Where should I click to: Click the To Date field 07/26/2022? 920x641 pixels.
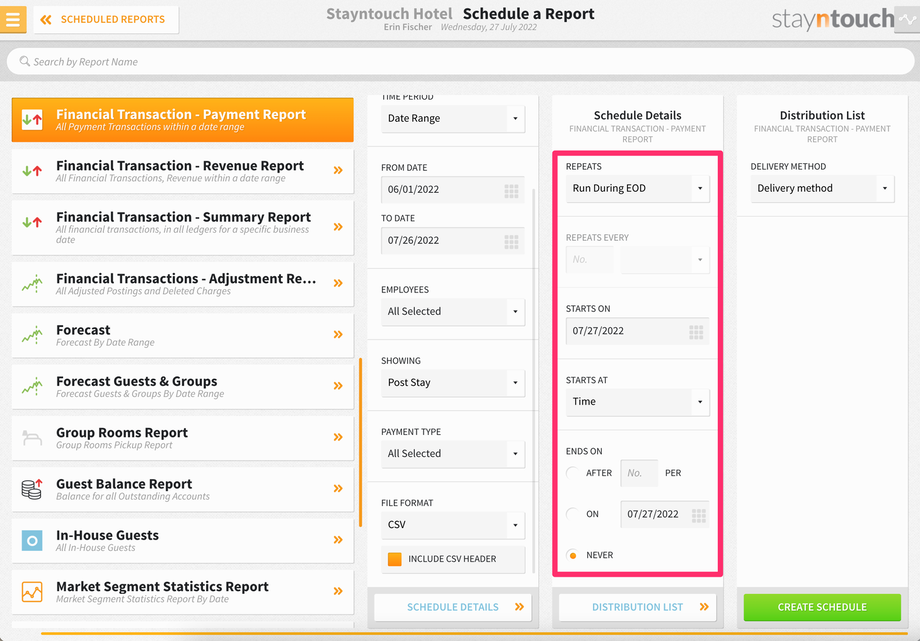pos(453,241)
